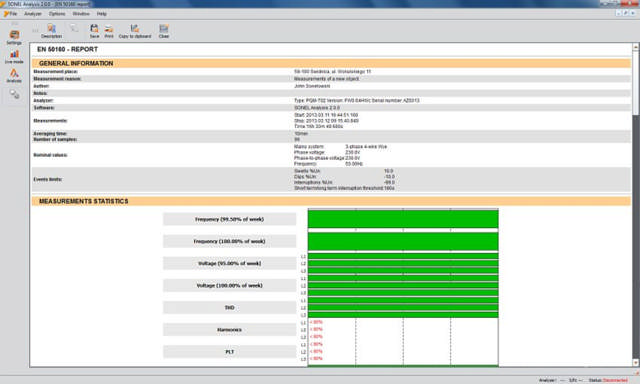Click the greyed toolbar icon beside Description

(x=74, y=28)
